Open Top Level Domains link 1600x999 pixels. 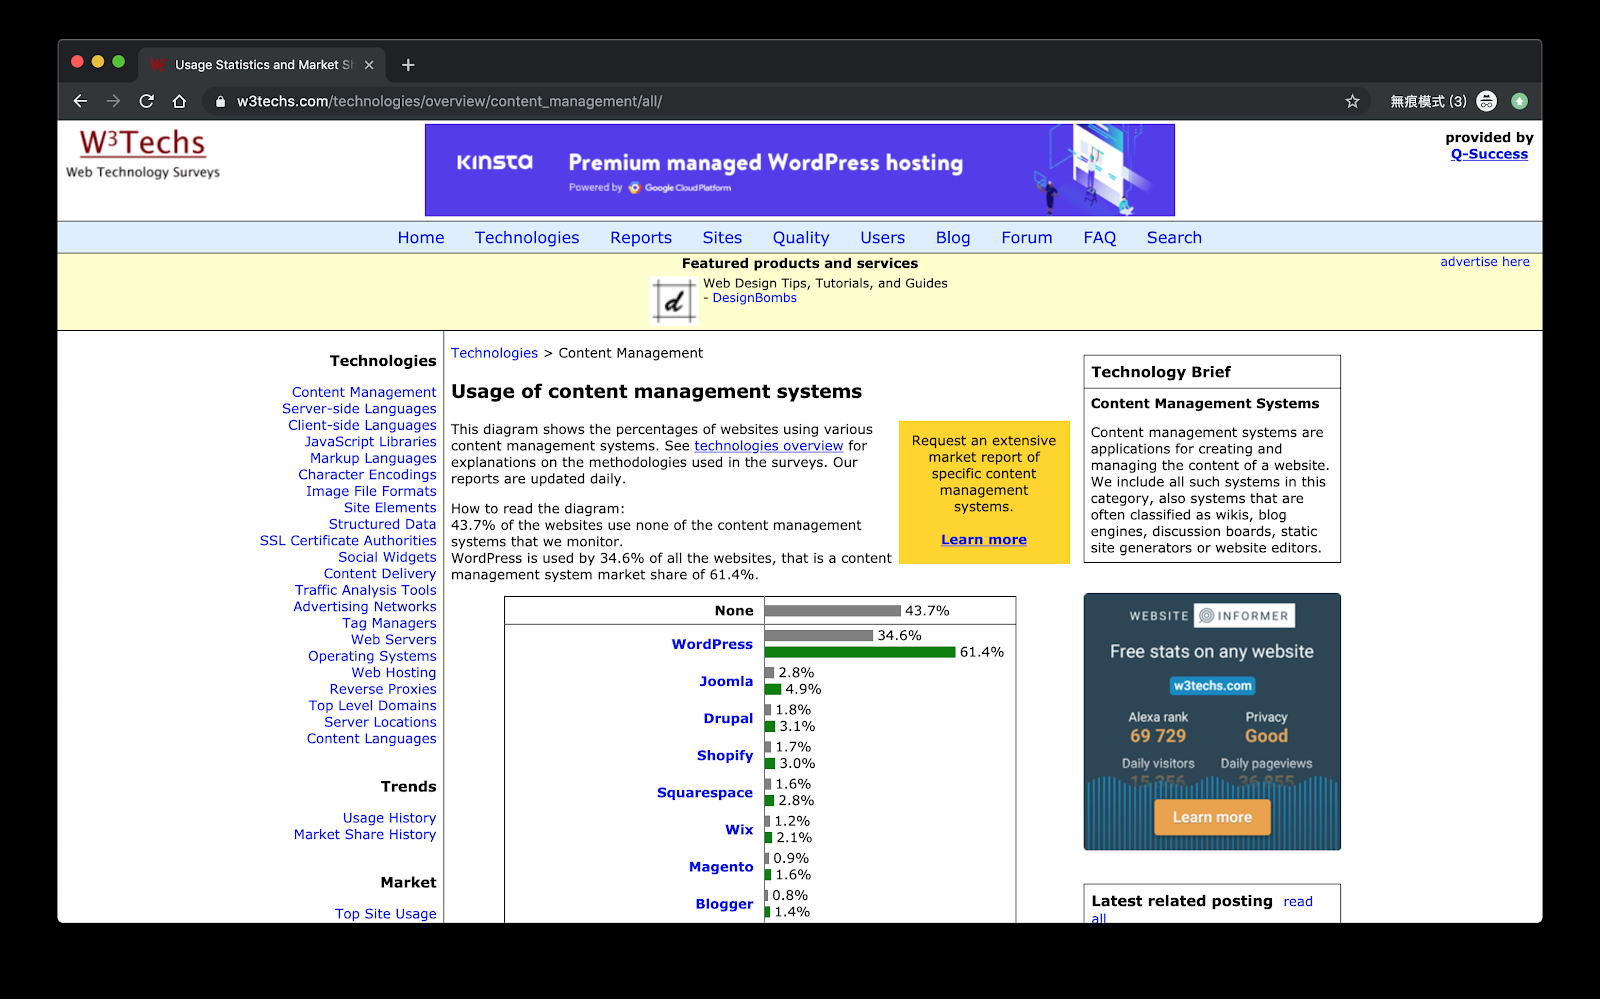372,706
